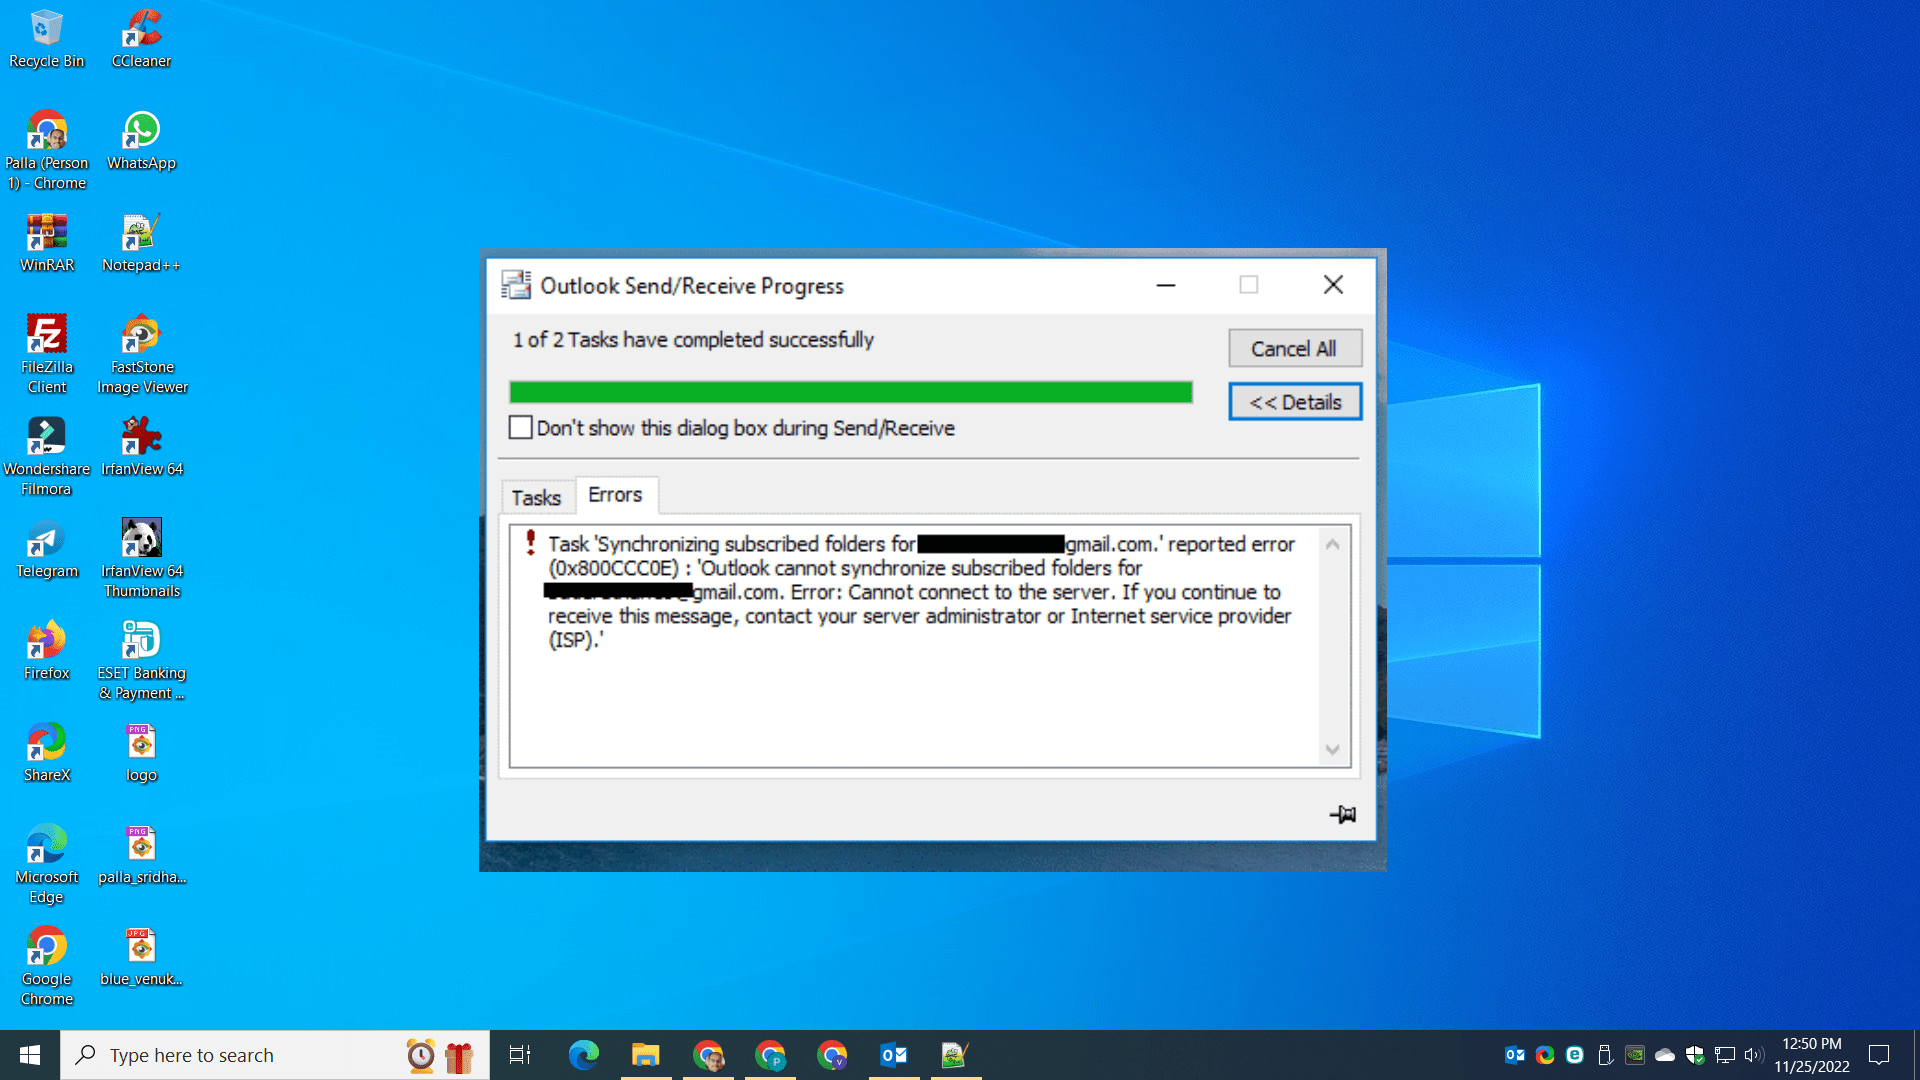Click the green Send/Receive progress bar
The width and height of the screenshot is (1920, 1080).
851,392
